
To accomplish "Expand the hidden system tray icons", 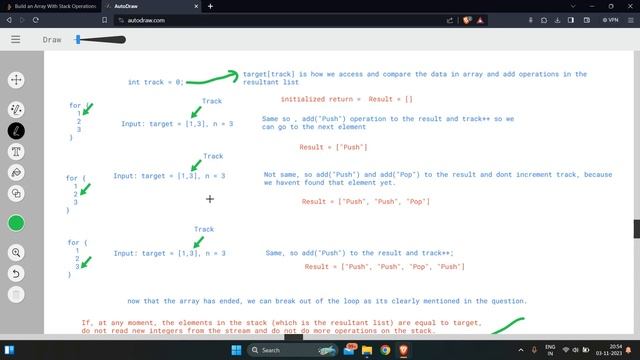I will [521, 350].
